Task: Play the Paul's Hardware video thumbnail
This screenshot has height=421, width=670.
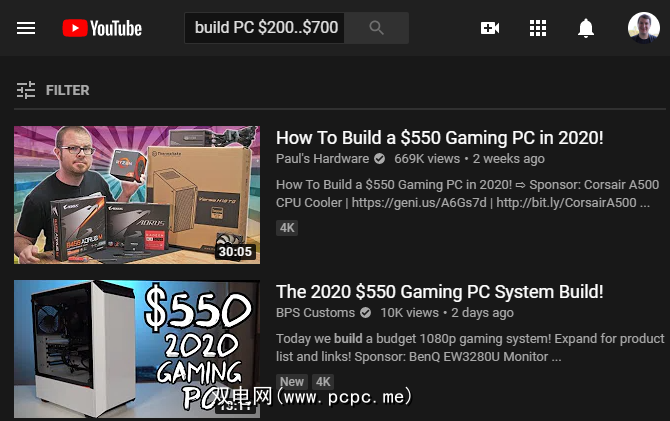Action: 137,194
